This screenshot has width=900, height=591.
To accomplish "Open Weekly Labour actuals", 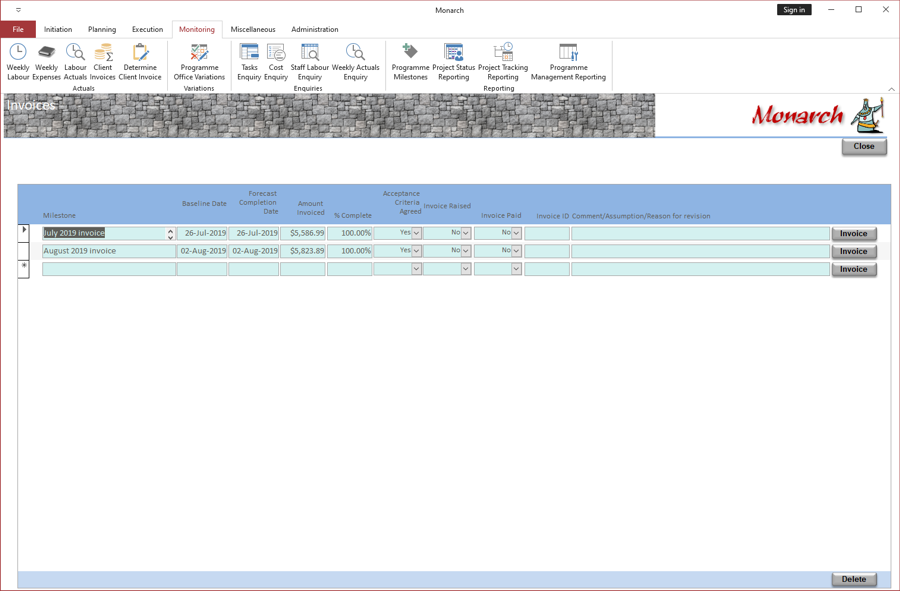I will [x=18, y=62].
